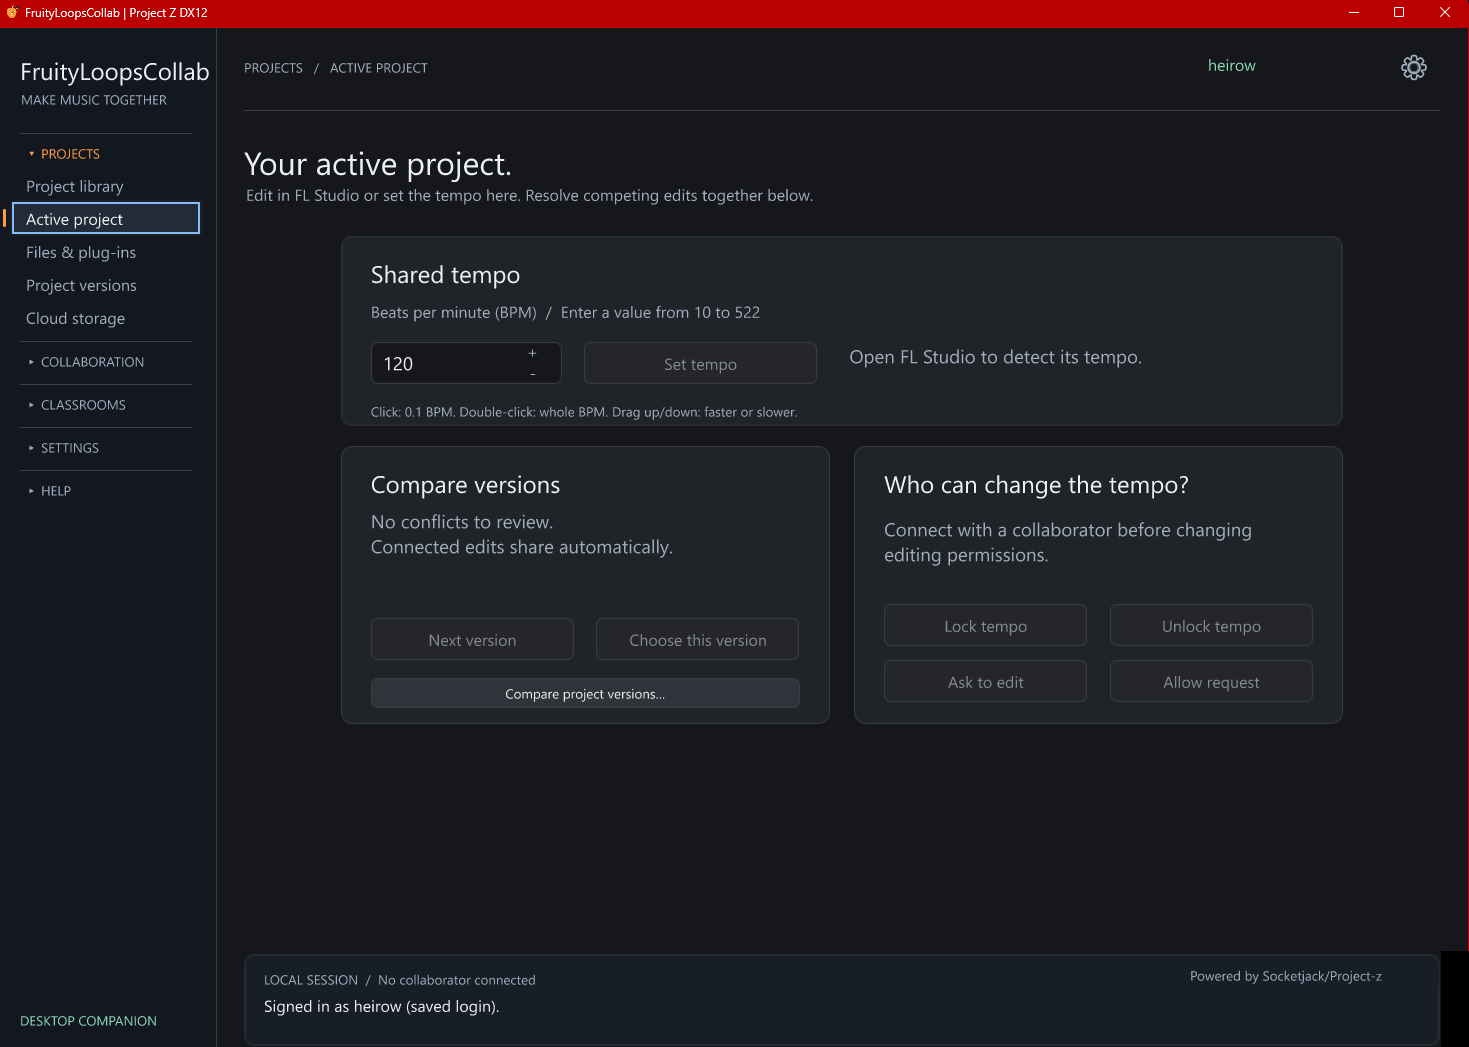Decrease BPM with the minus stepper

[x=532, y=374]
